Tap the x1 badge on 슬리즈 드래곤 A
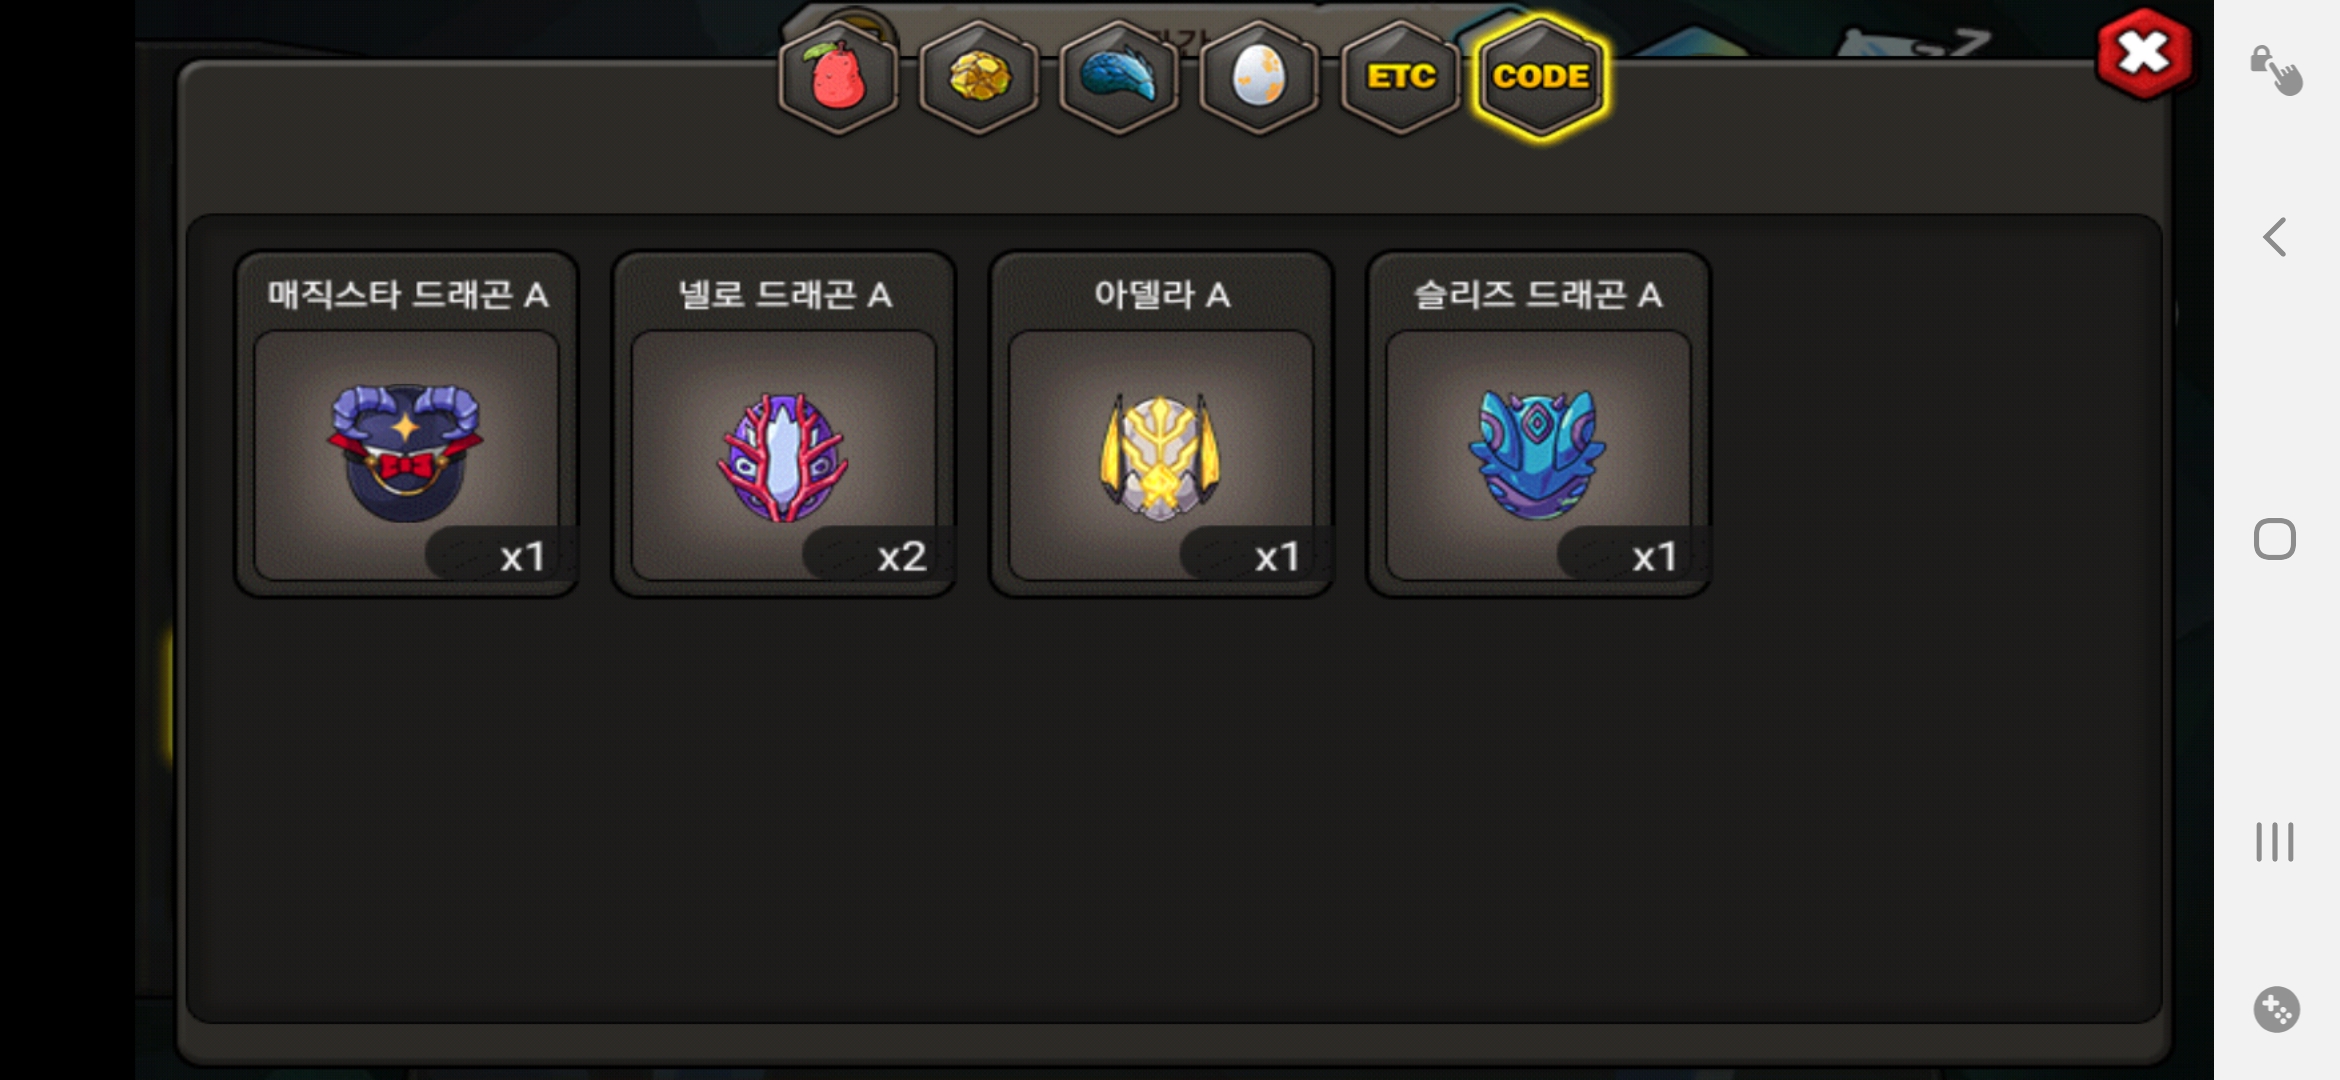 [x=1654, y=556]
